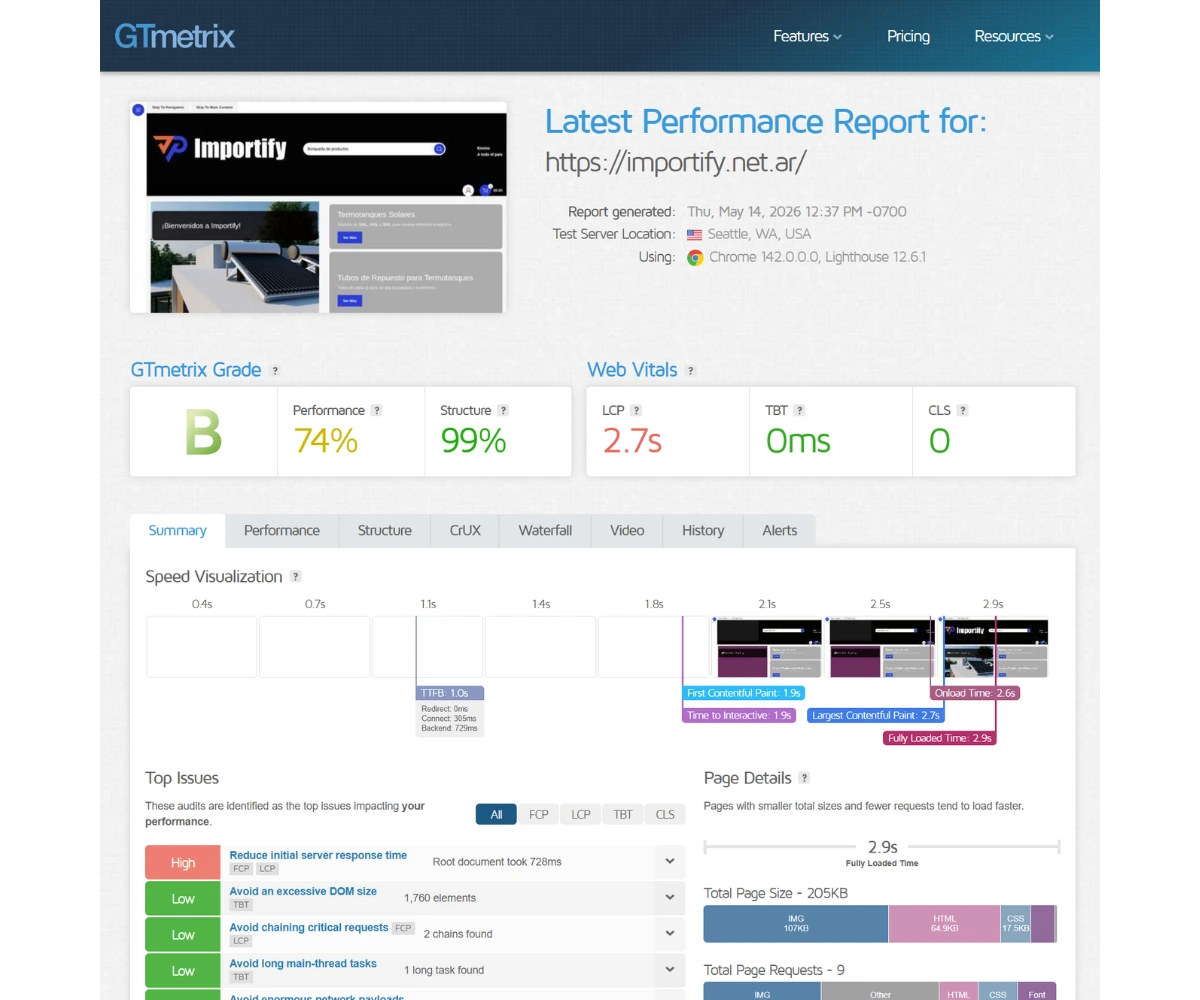Select the Summary tab
This screenshot has height=1000, width=1200.
point(178,530)
